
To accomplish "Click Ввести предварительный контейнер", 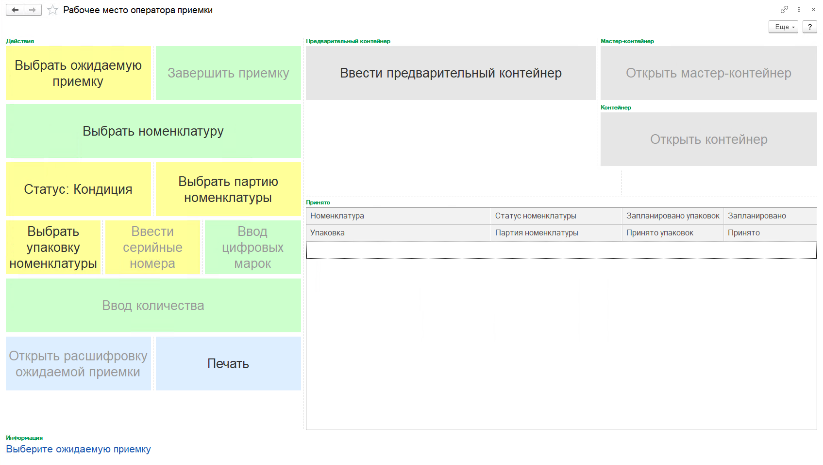I will click(451, 73).
